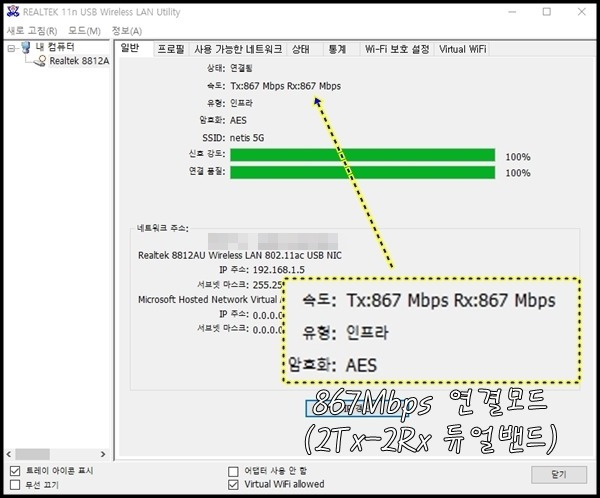
Task: Toggle the Virtual WiFi allowed checkbox
Action: [x=233, y=485]
